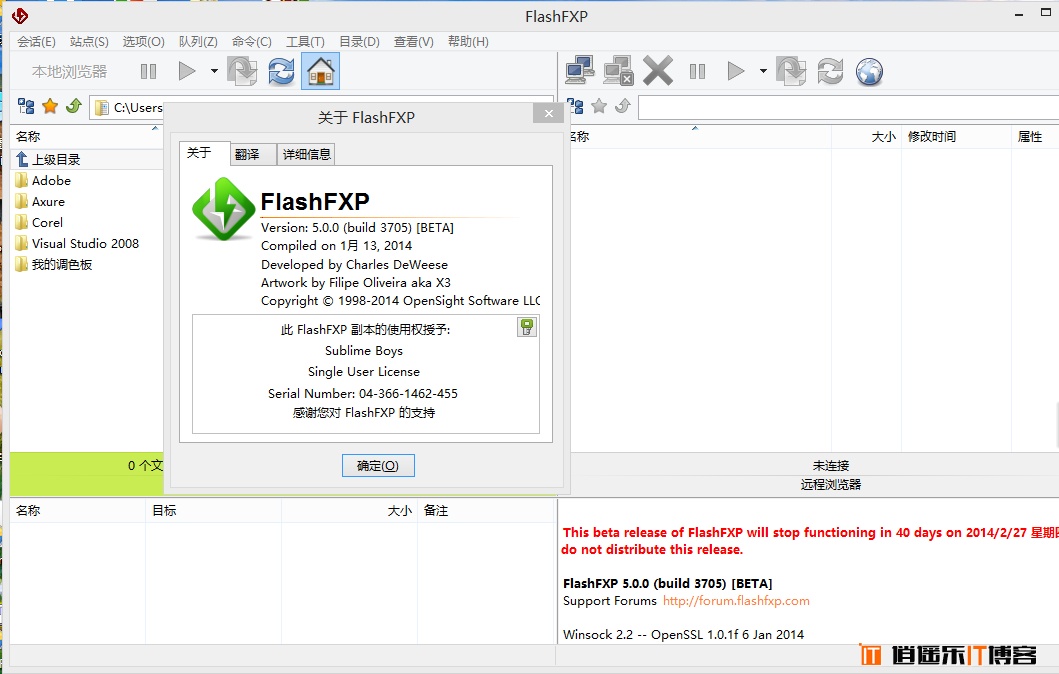Click the remote pane pause icon
The height and width of the screenshot is (674, 1059).
[x=698, y=71]
